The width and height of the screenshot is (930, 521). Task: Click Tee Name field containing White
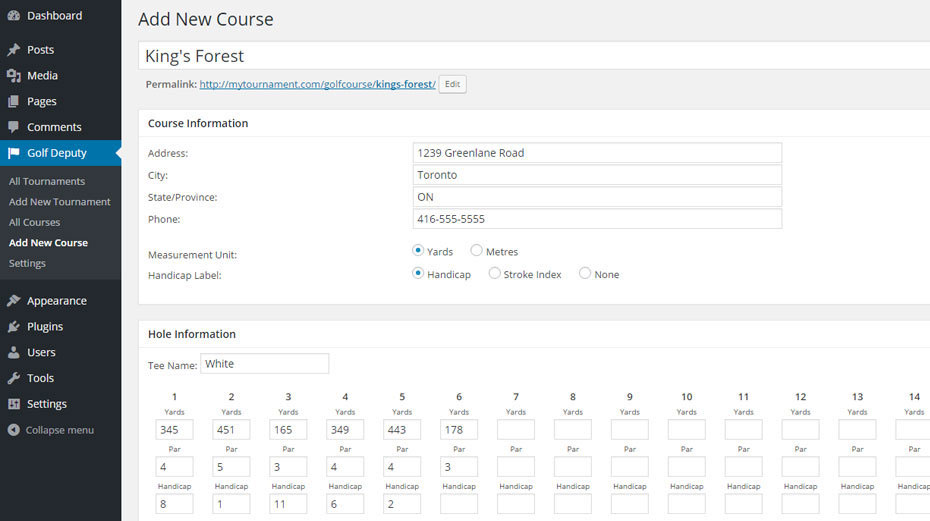point(265,364)
